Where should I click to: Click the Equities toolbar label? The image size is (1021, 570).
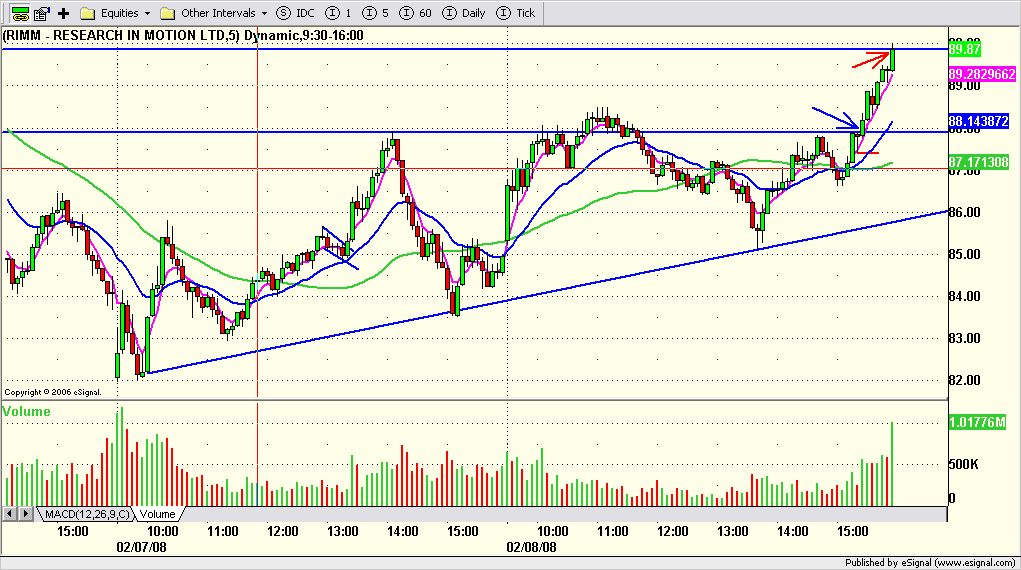click(x=120, y=13)
